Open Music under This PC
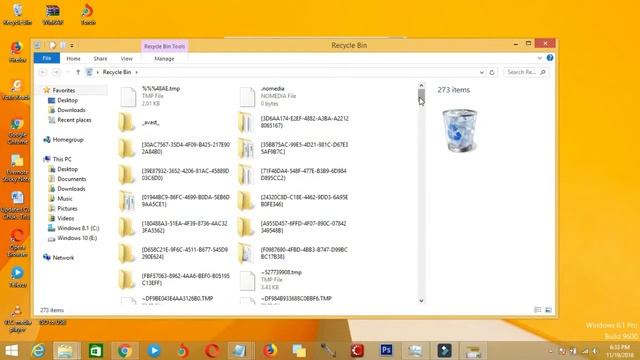 tap(64, 198)
